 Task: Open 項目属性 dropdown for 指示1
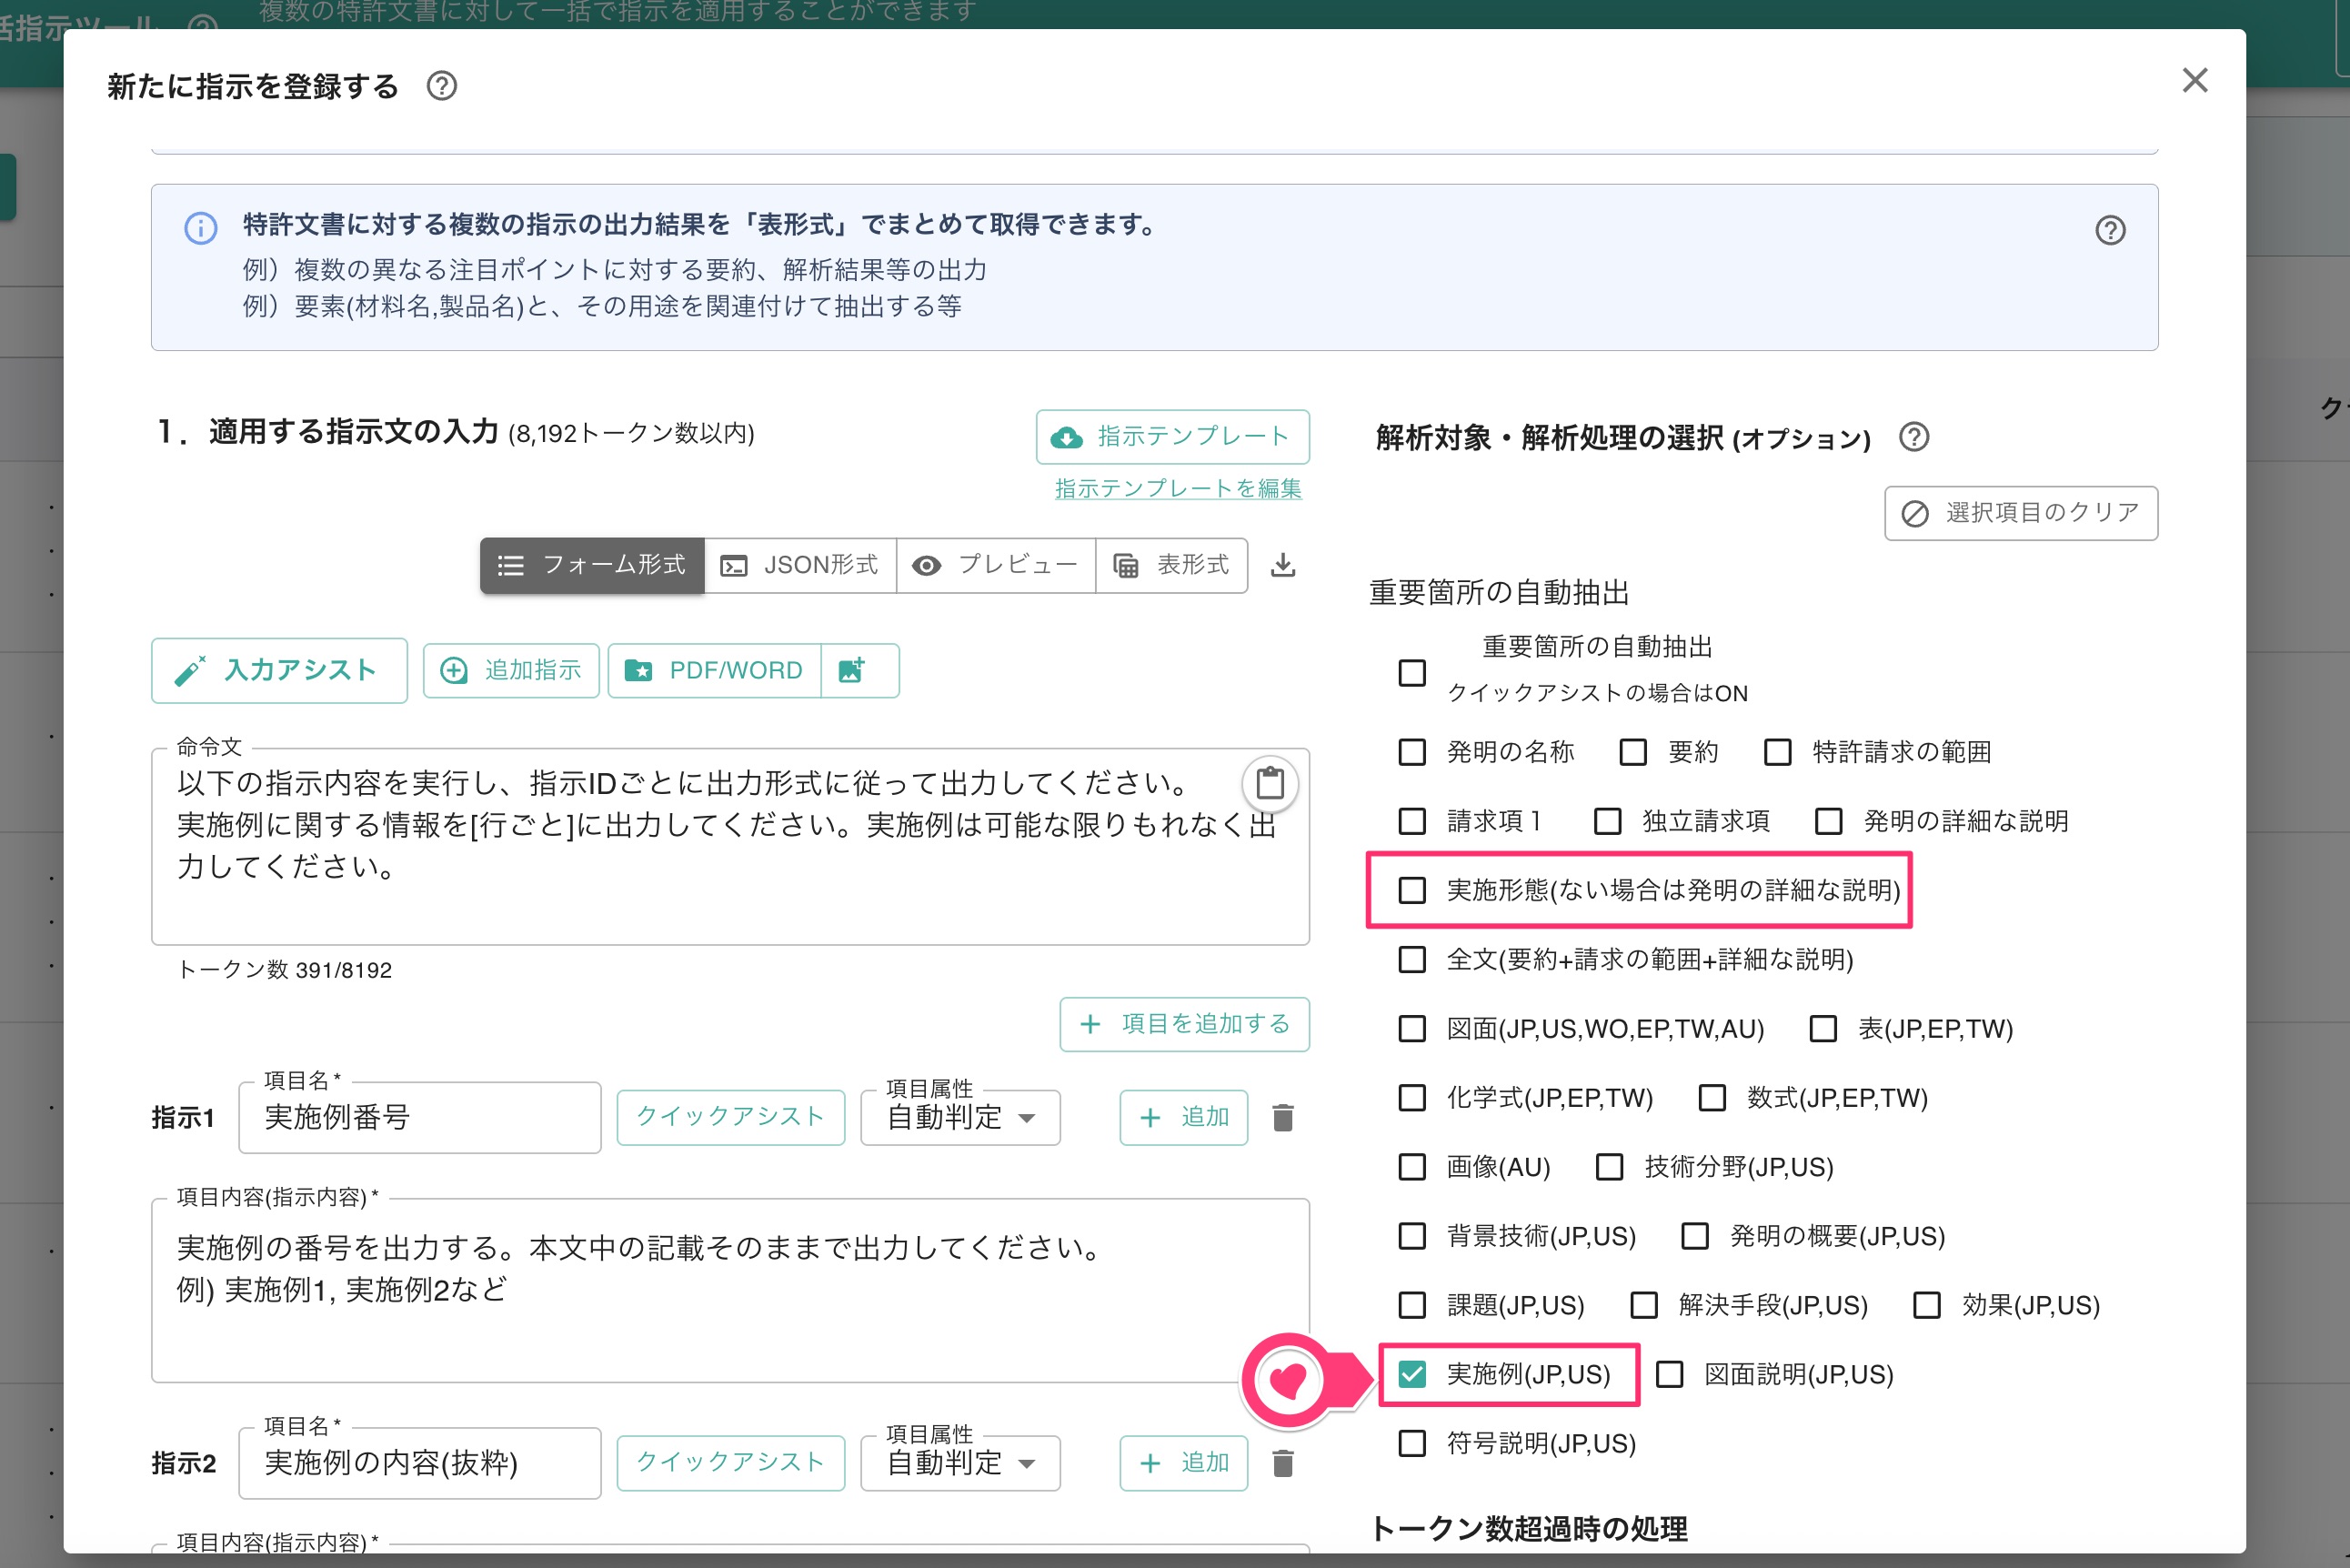960,1117
